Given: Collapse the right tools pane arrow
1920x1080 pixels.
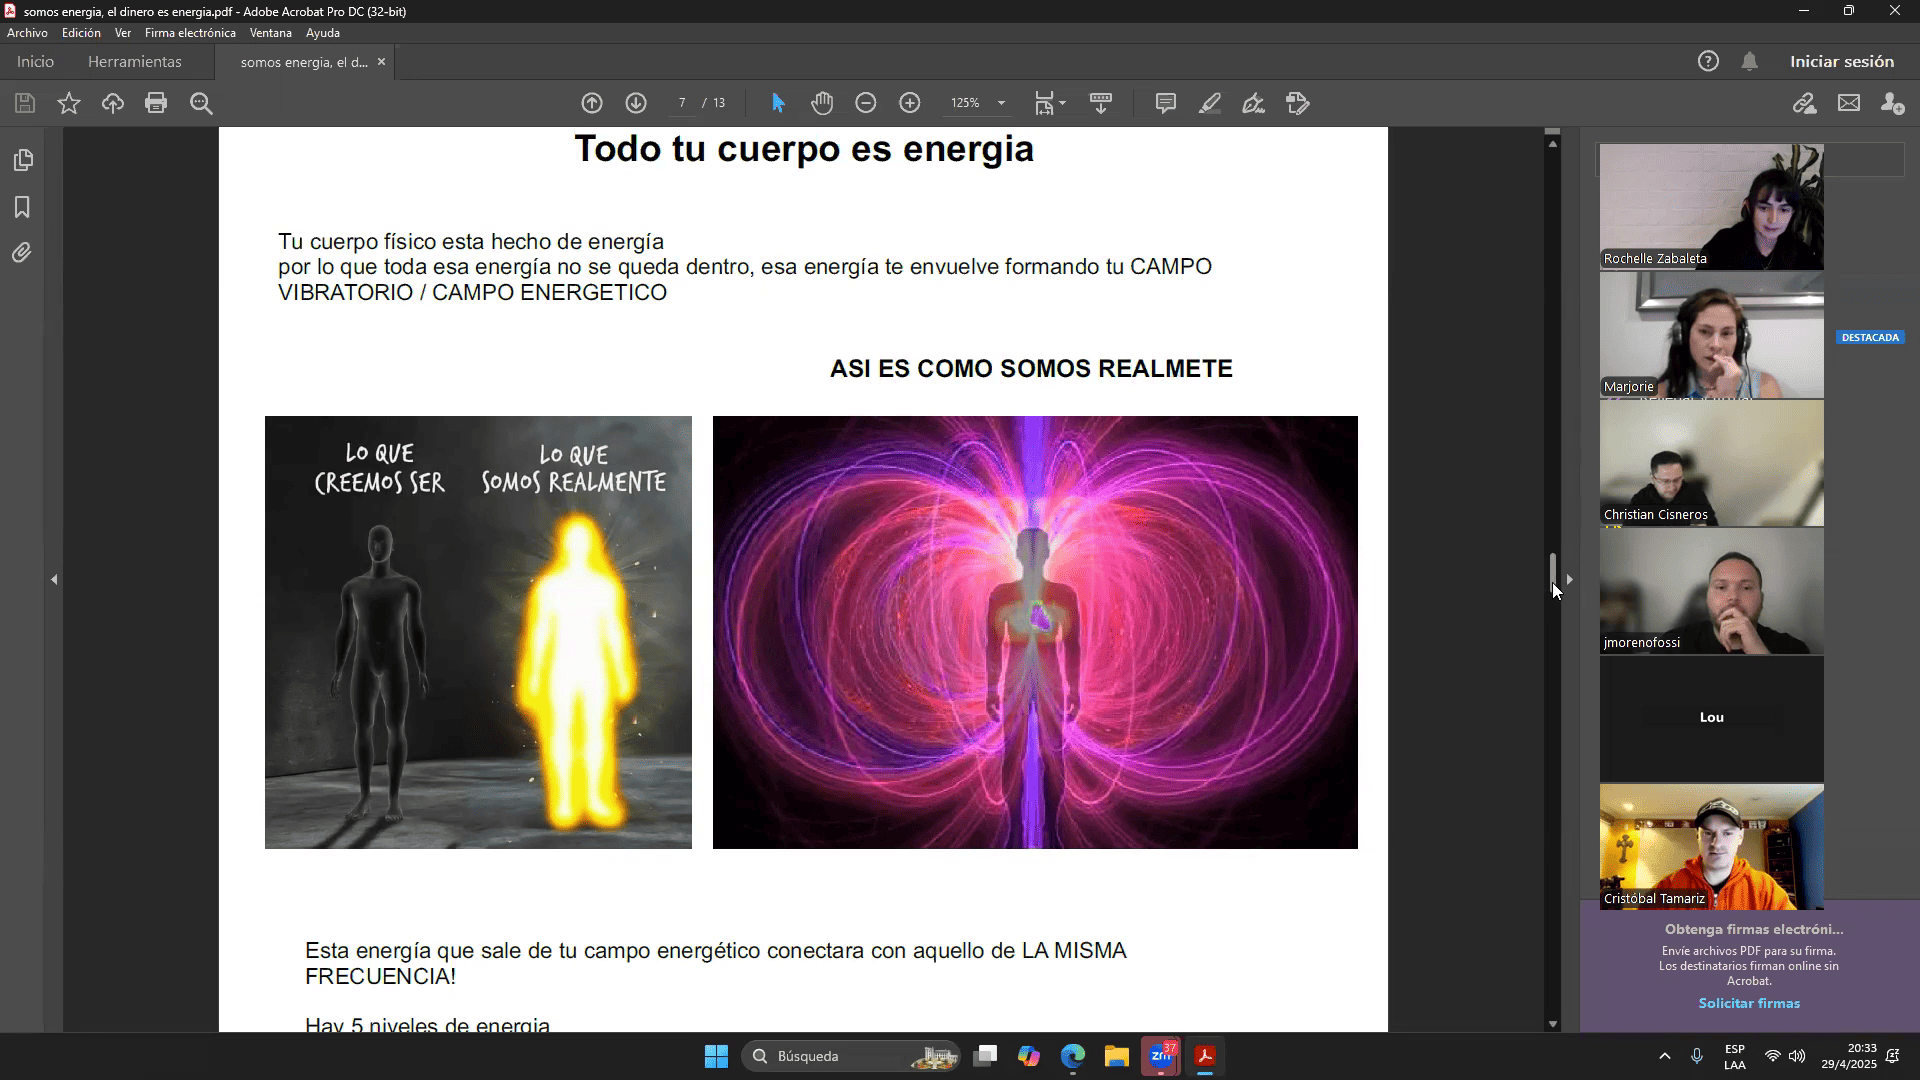Looking at the screenshot, I should (1570, 579).
